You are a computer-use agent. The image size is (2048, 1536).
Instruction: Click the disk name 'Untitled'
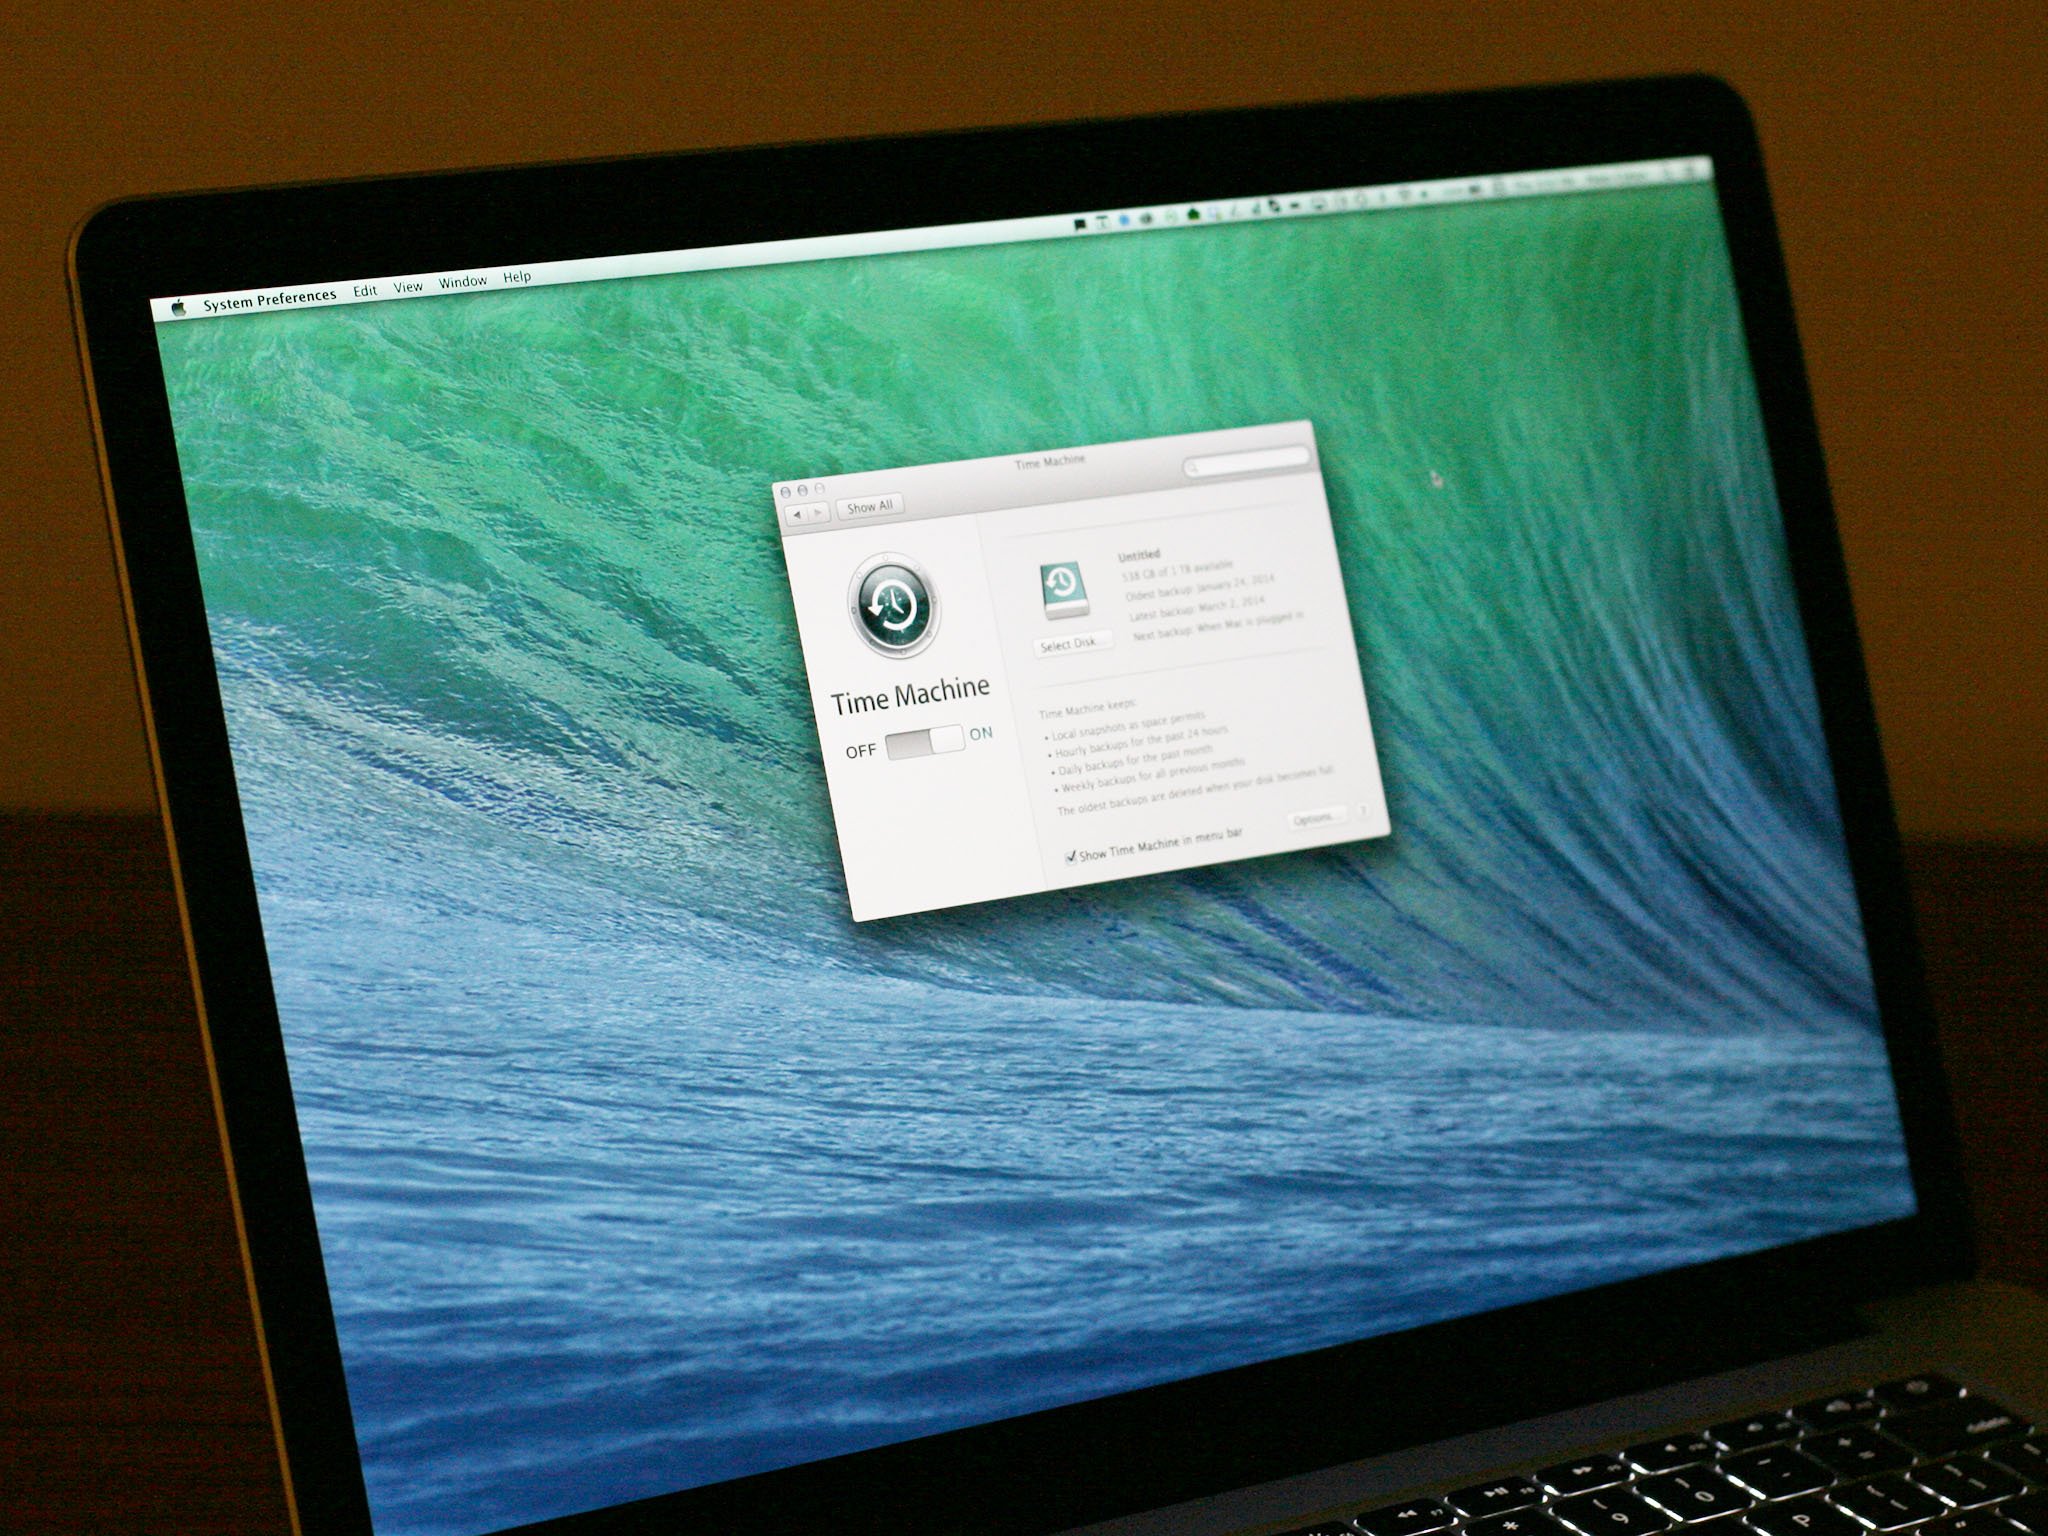[x=1139, y=554]
